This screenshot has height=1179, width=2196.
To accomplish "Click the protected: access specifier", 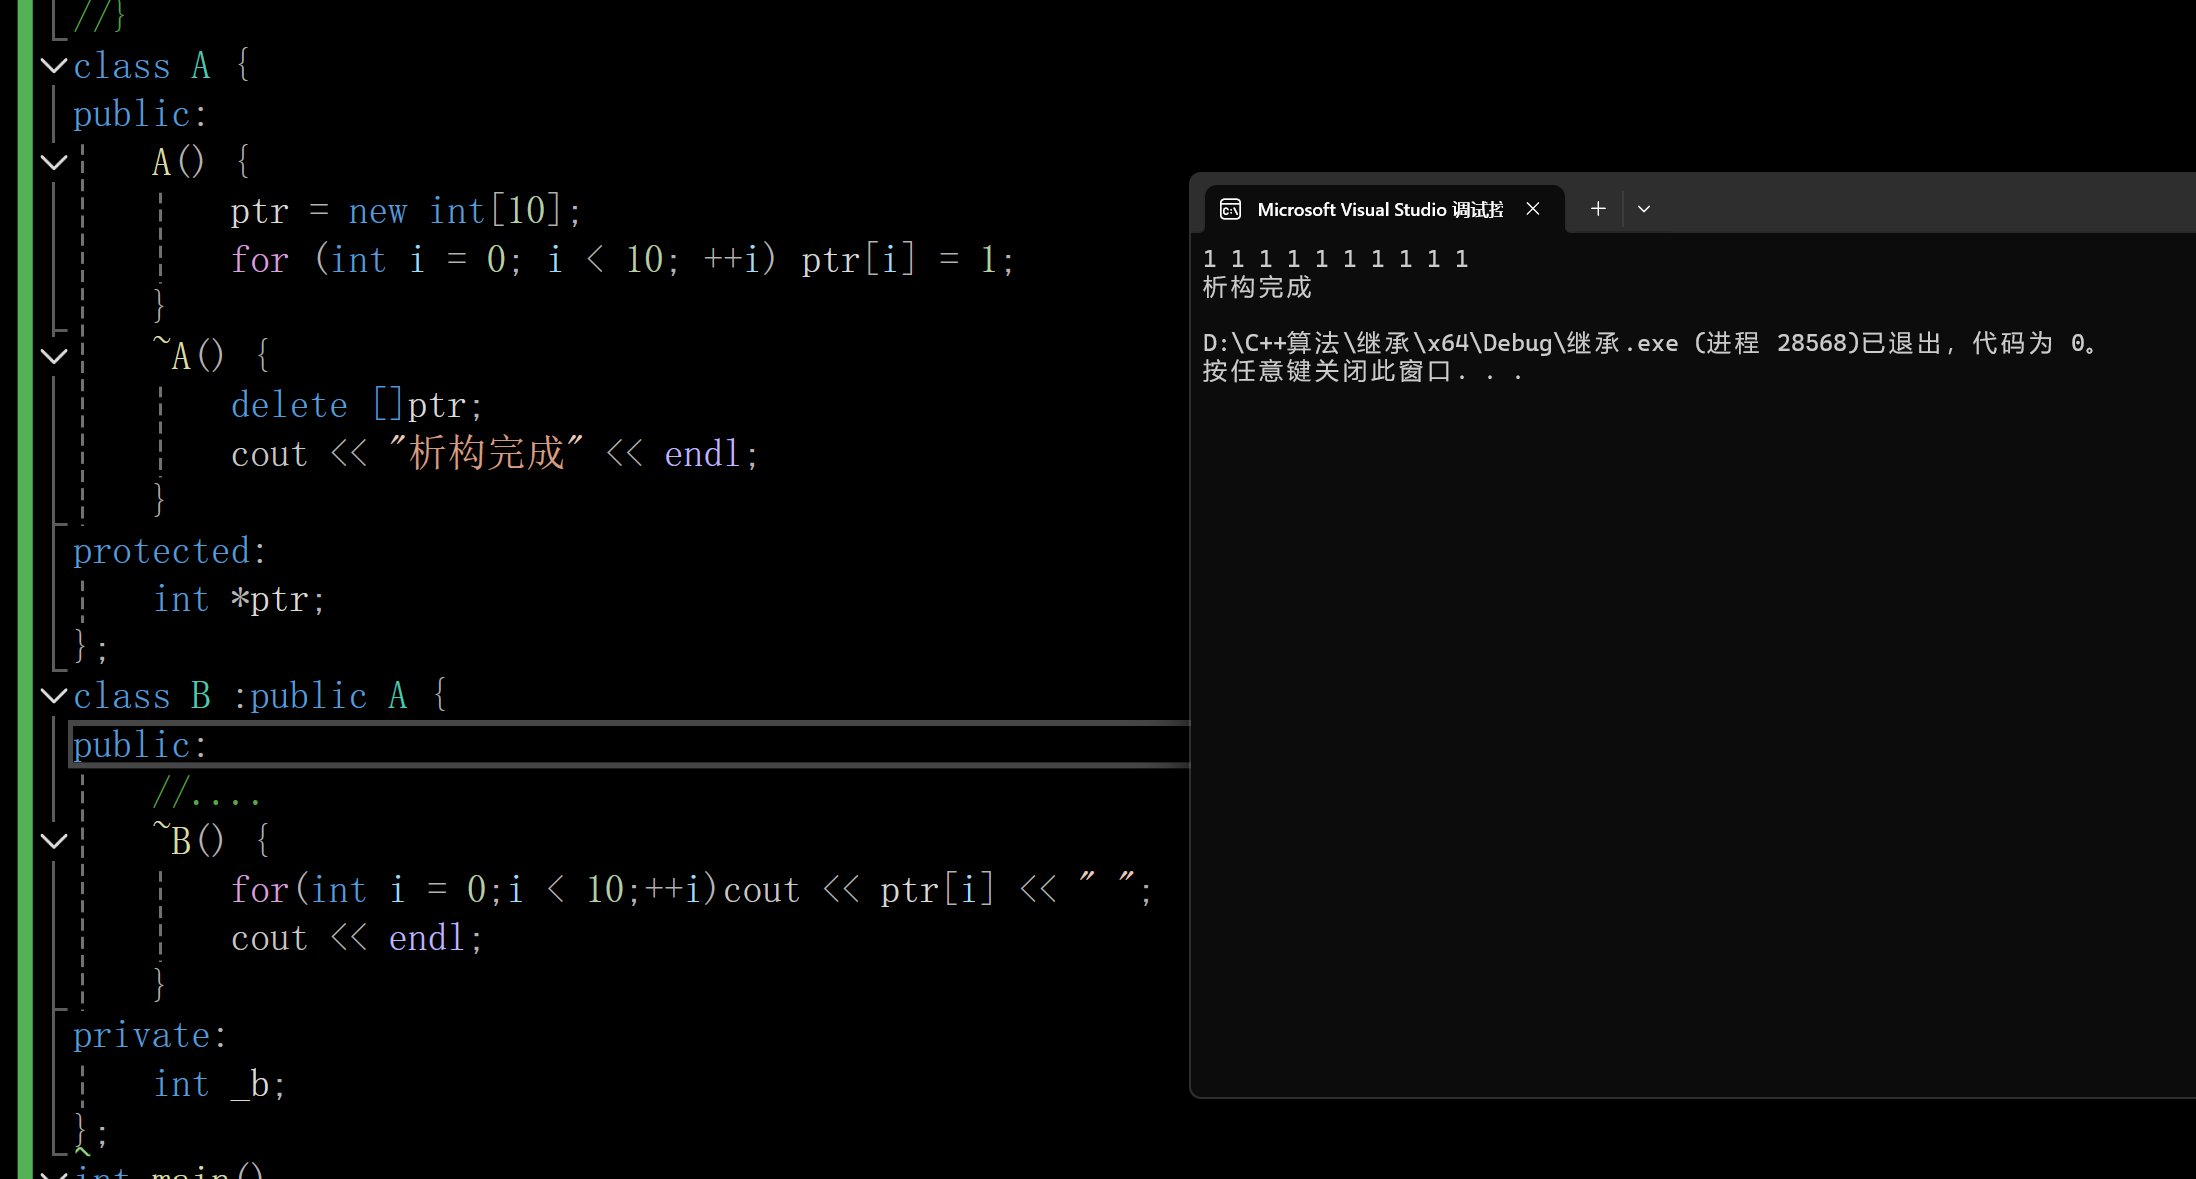I will click(x=169, y=552).
